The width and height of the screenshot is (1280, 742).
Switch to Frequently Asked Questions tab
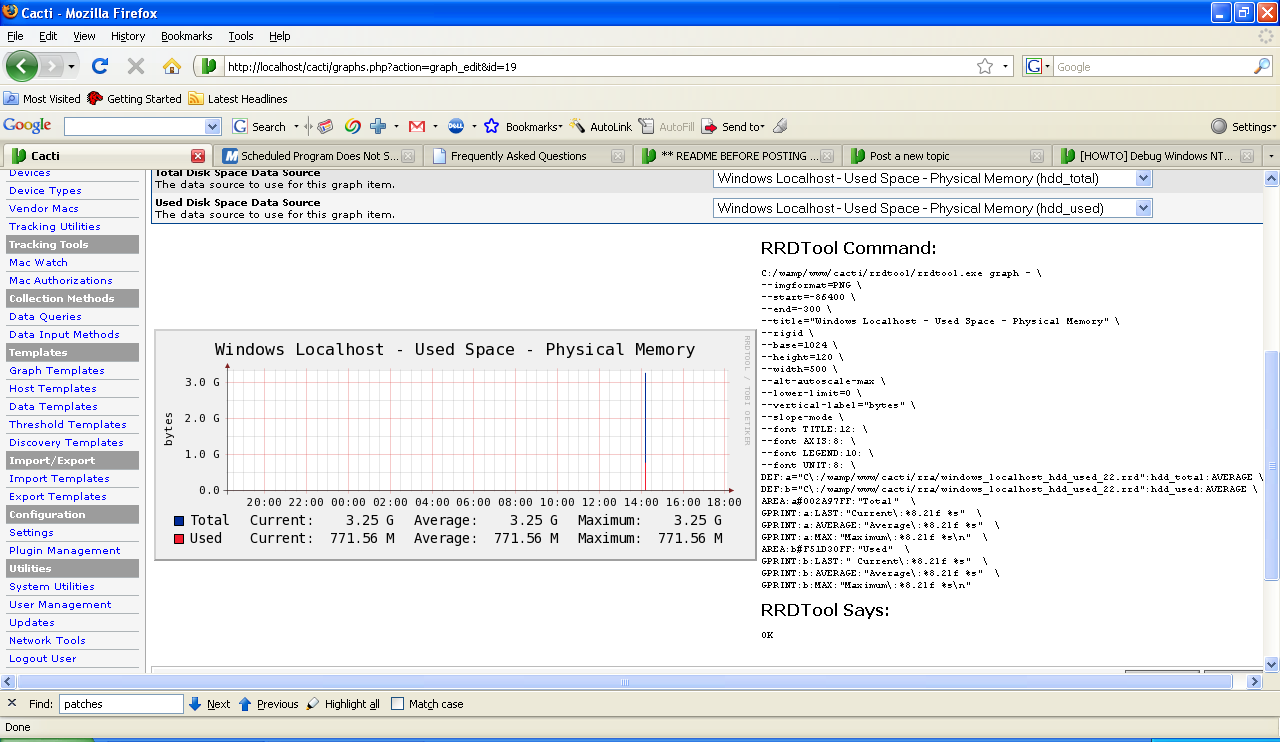tap(528, 156)
